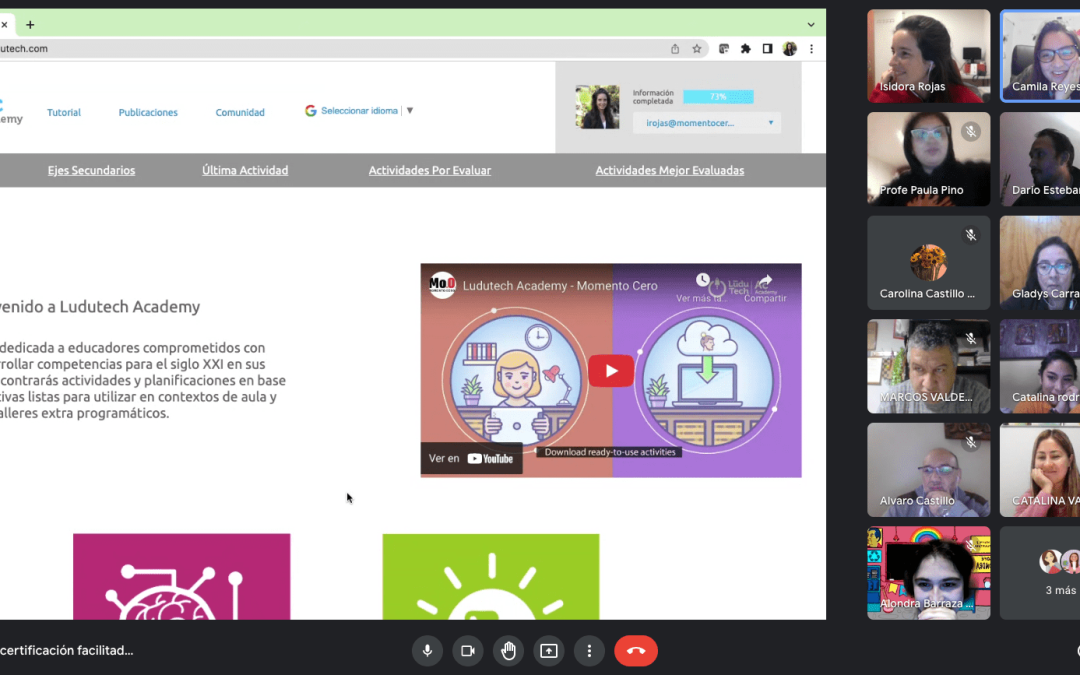Select Dario Esteban video tile
Viewport: 1080px width, 675px height.
click(1040, 159)
